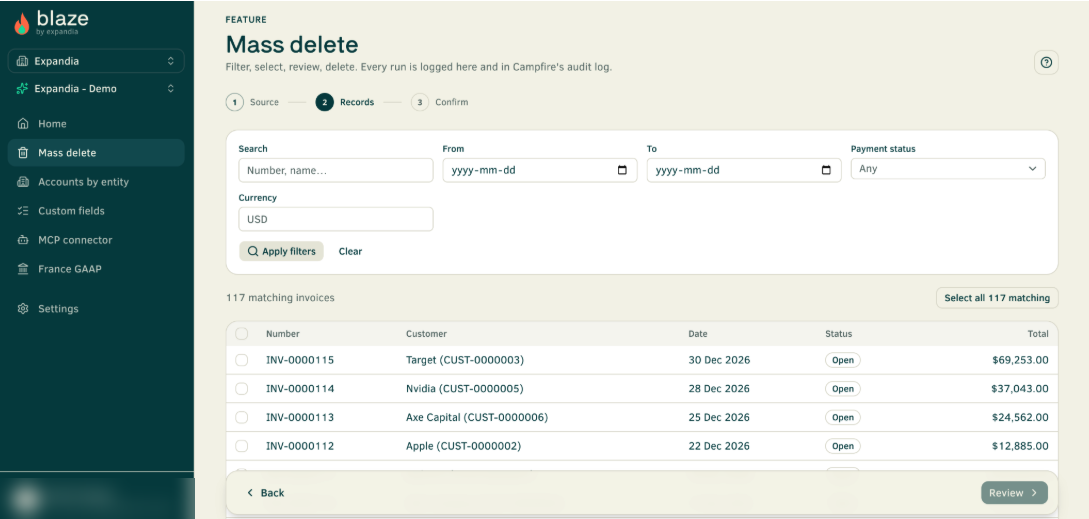
Task: Click customer Axe Capital (CUST-0000006)
Action: (477, 418)
